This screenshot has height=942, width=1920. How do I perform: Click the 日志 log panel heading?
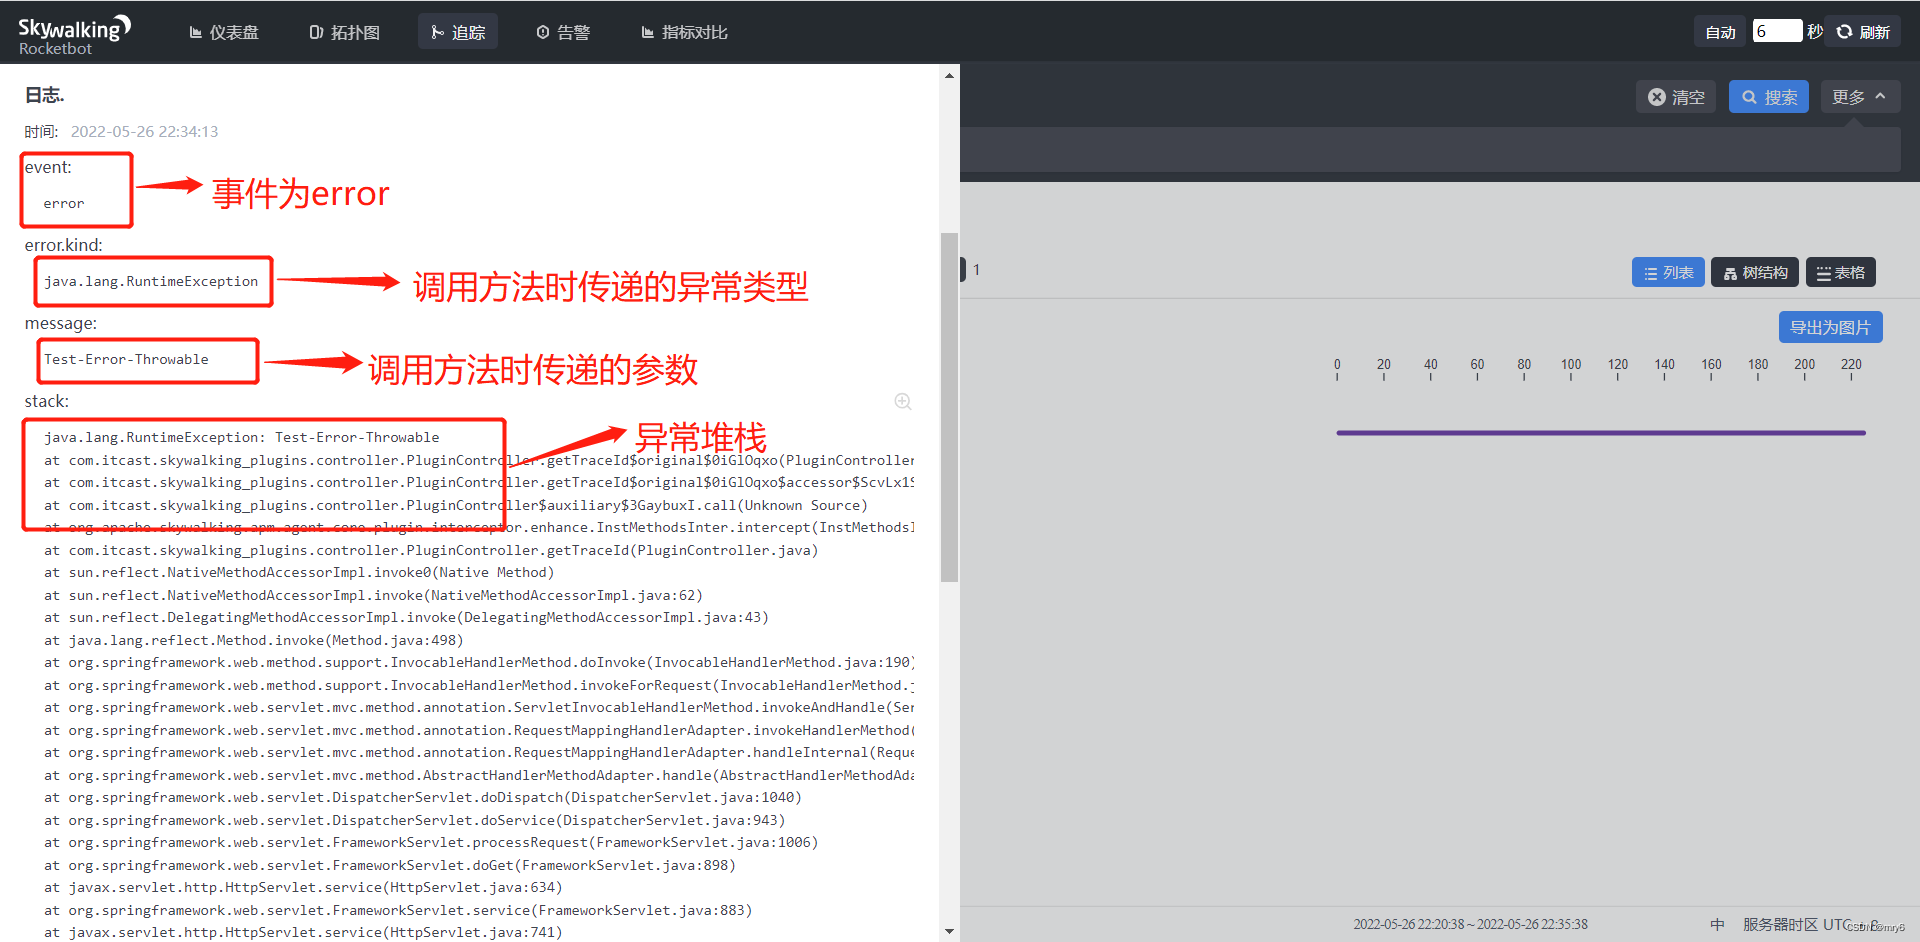click(44, 95)
